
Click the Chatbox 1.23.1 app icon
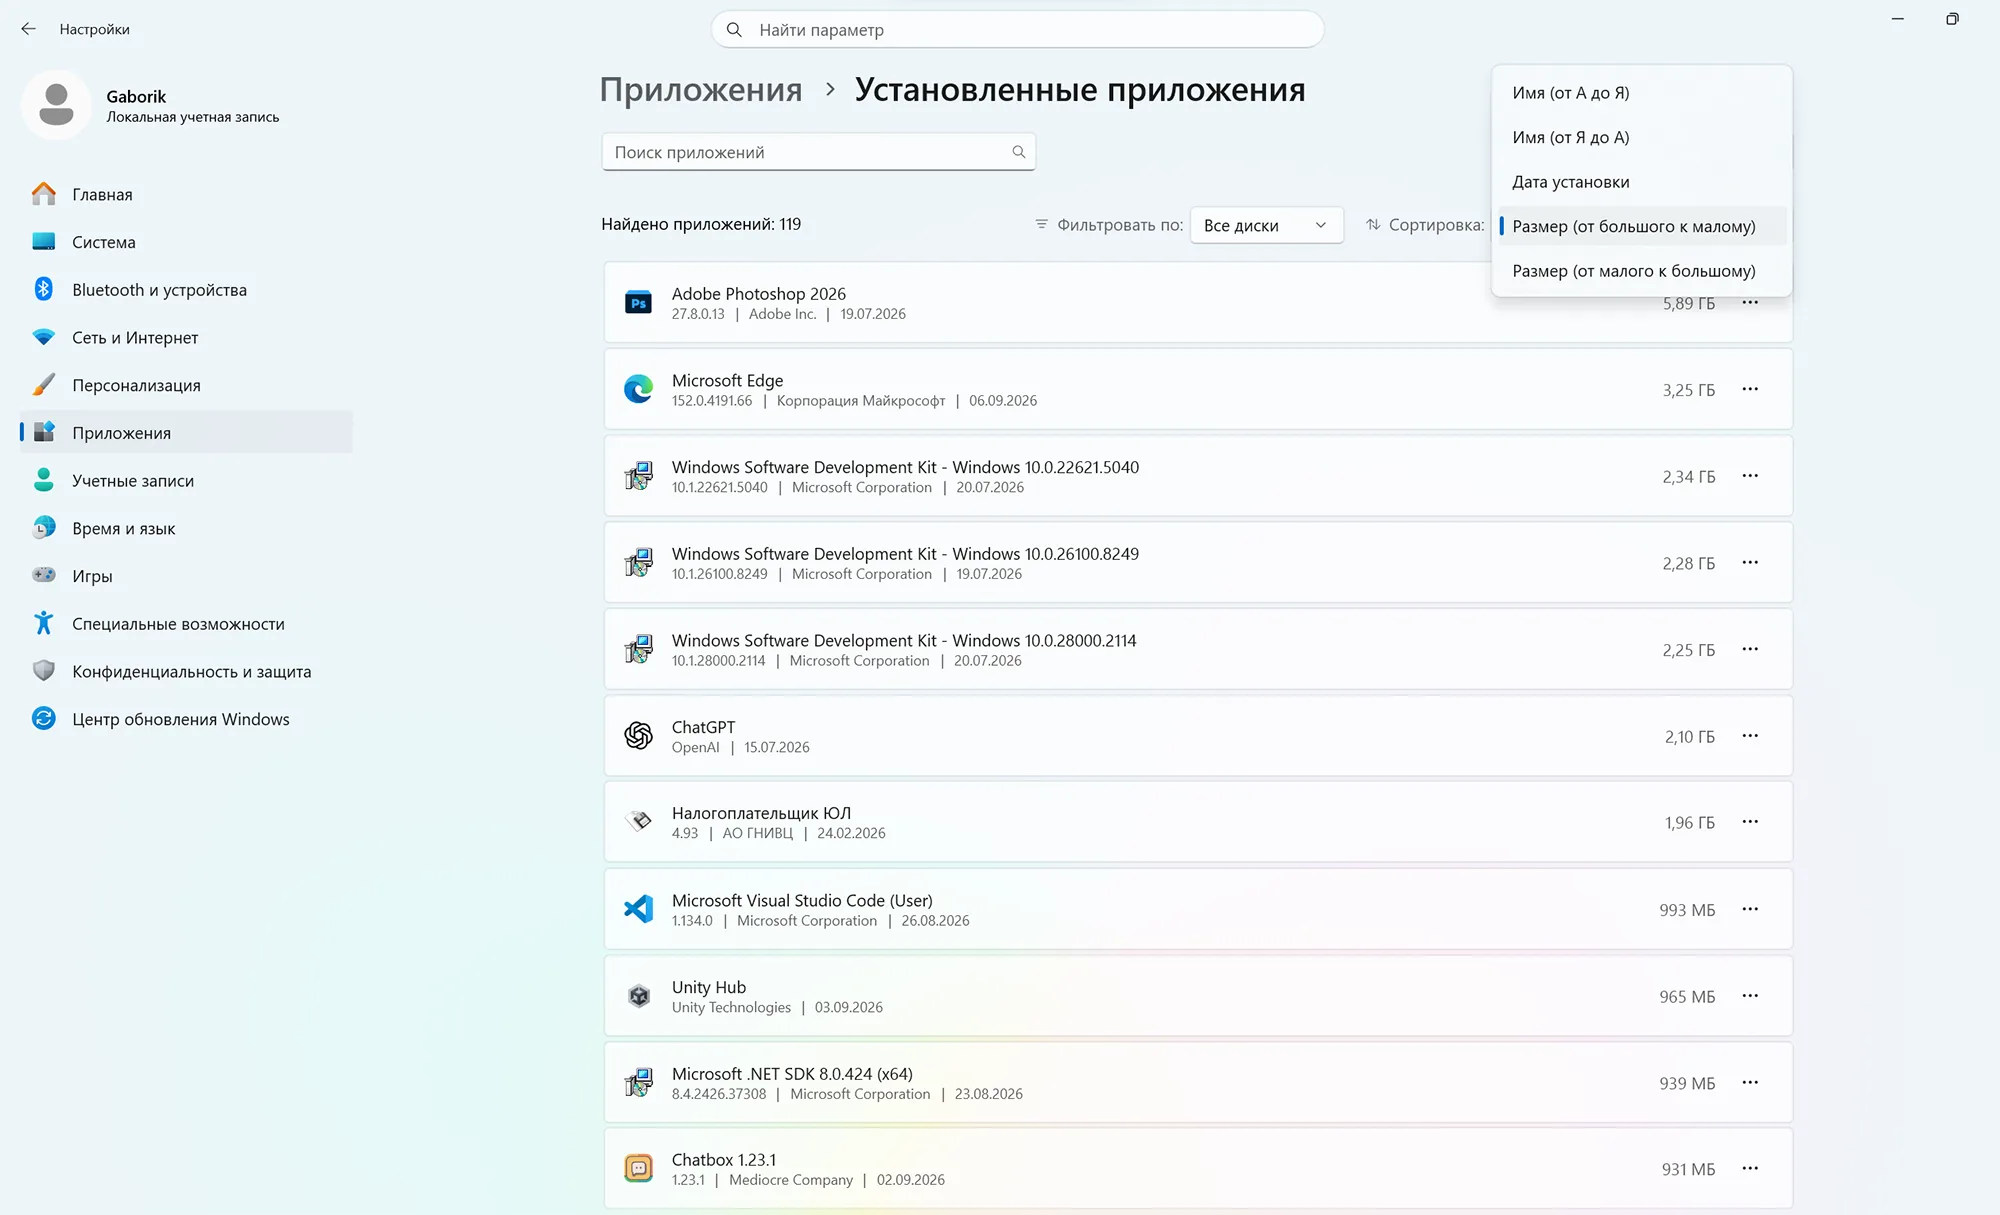click(639, 1168)
